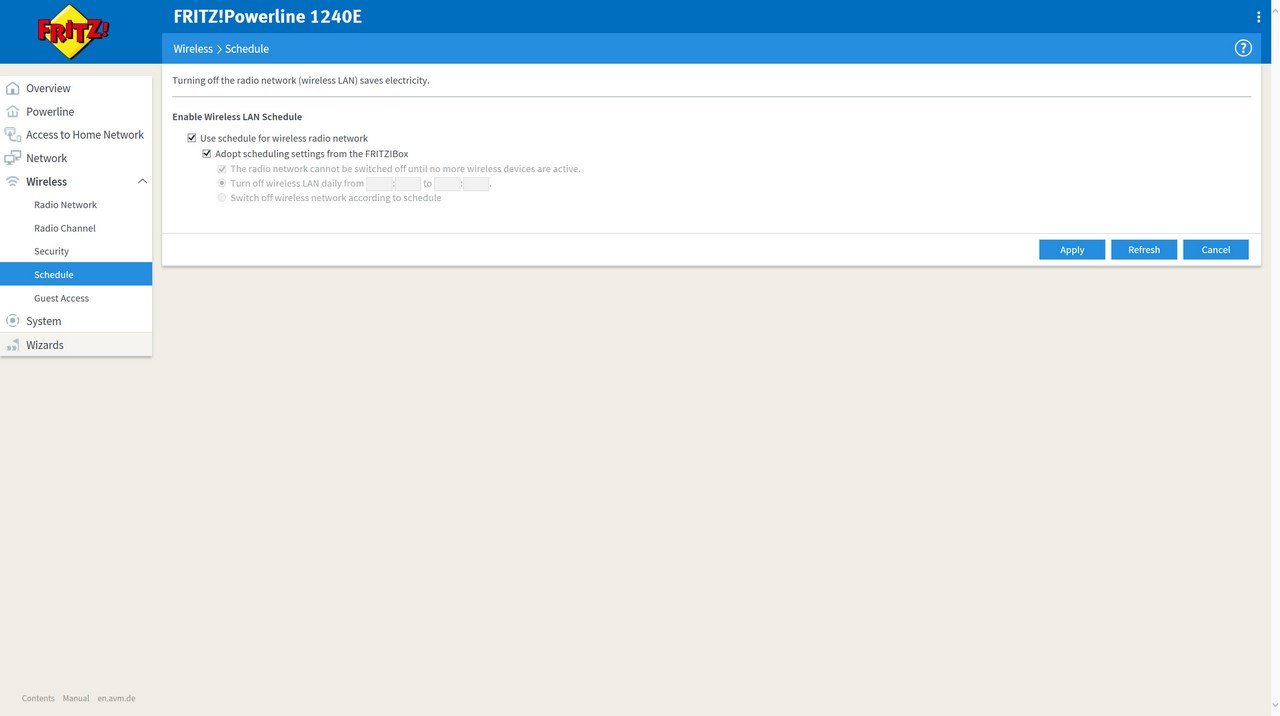This screenshot has height=716, width=1280.
Task: Click the end hour input field
Action: coord(447,184)
